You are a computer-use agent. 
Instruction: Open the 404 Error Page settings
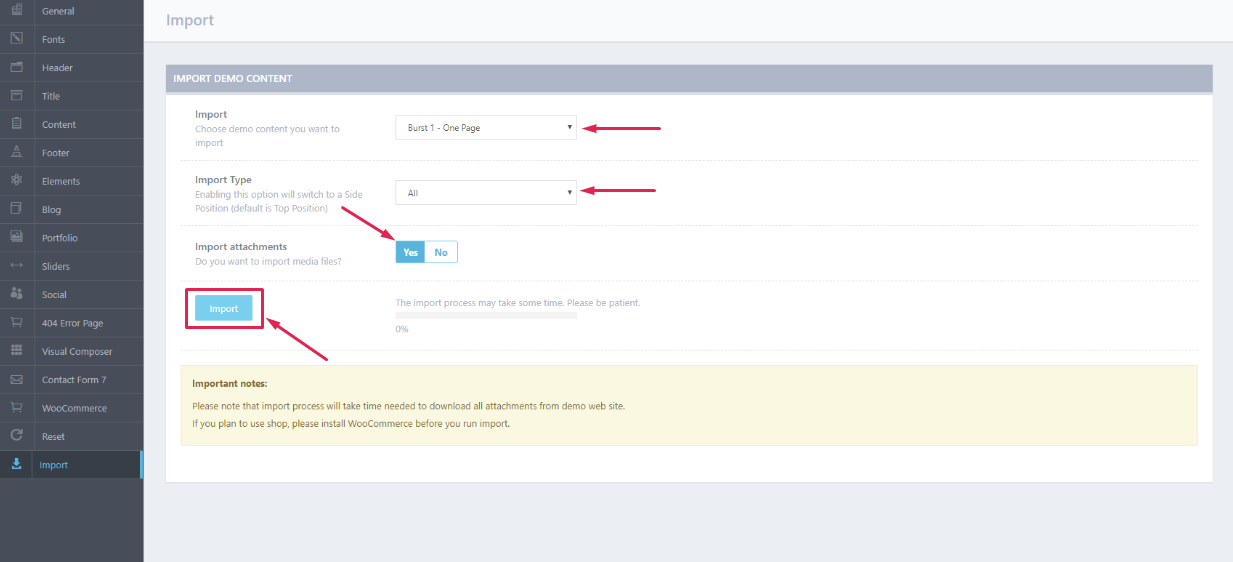click(x=72, y=323)
